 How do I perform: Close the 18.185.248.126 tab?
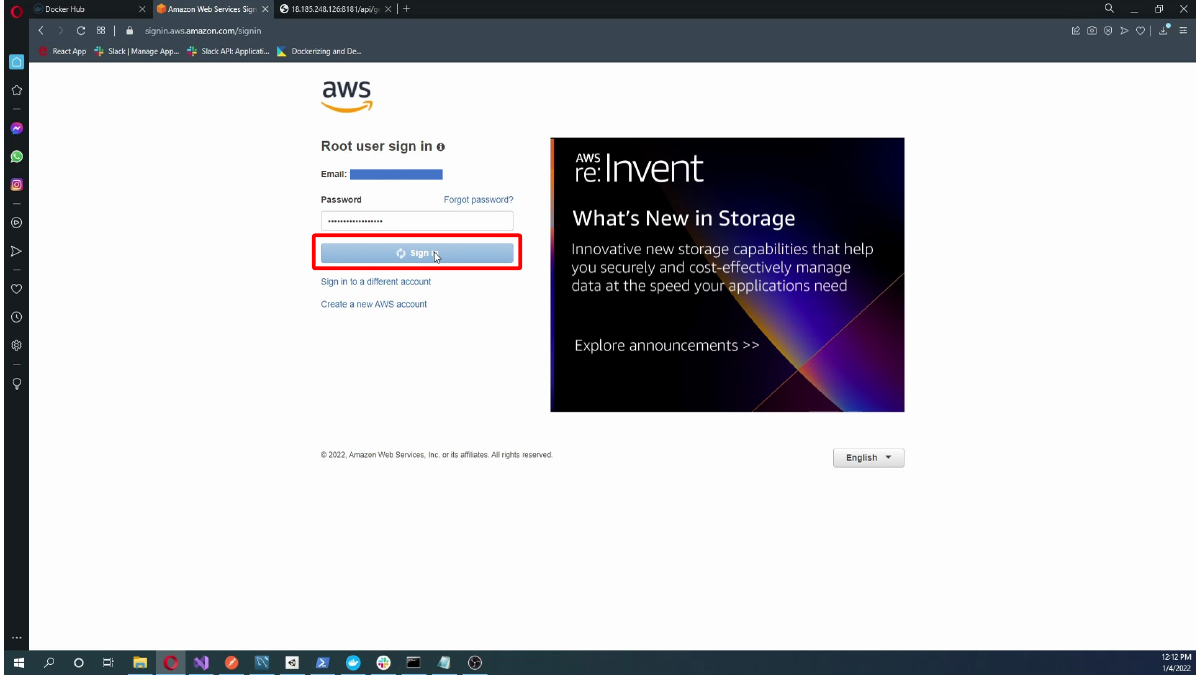pyautogui.click(x=388, y=9)
